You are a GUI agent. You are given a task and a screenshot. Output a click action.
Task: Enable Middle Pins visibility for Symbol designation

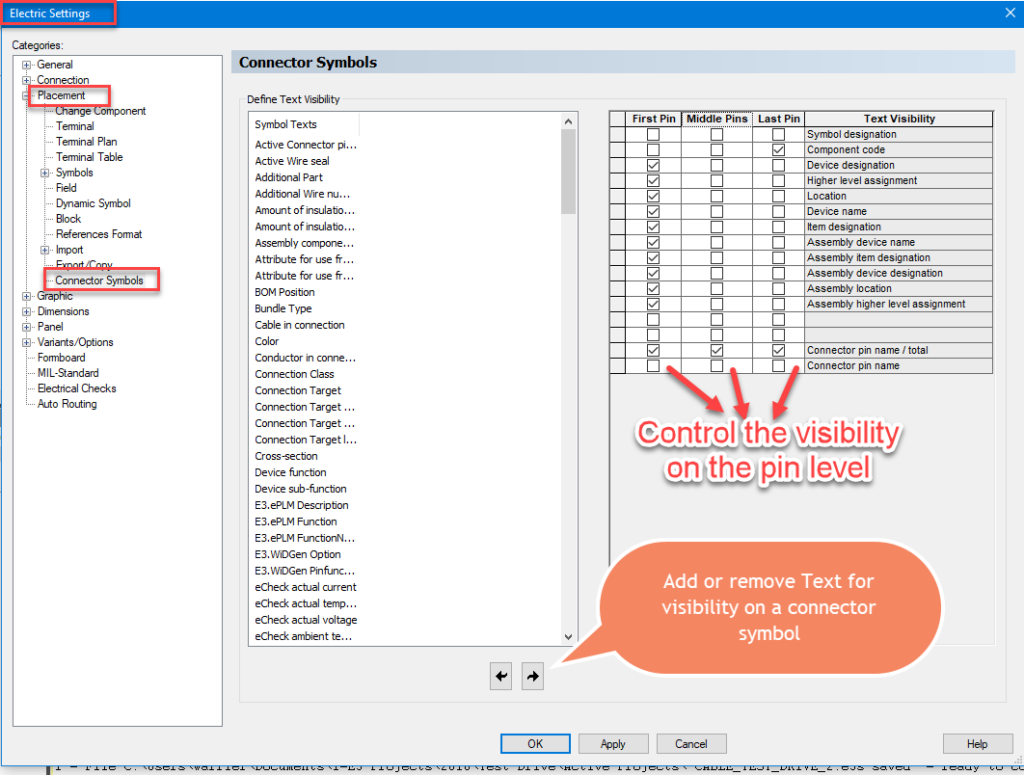[717, 134]
